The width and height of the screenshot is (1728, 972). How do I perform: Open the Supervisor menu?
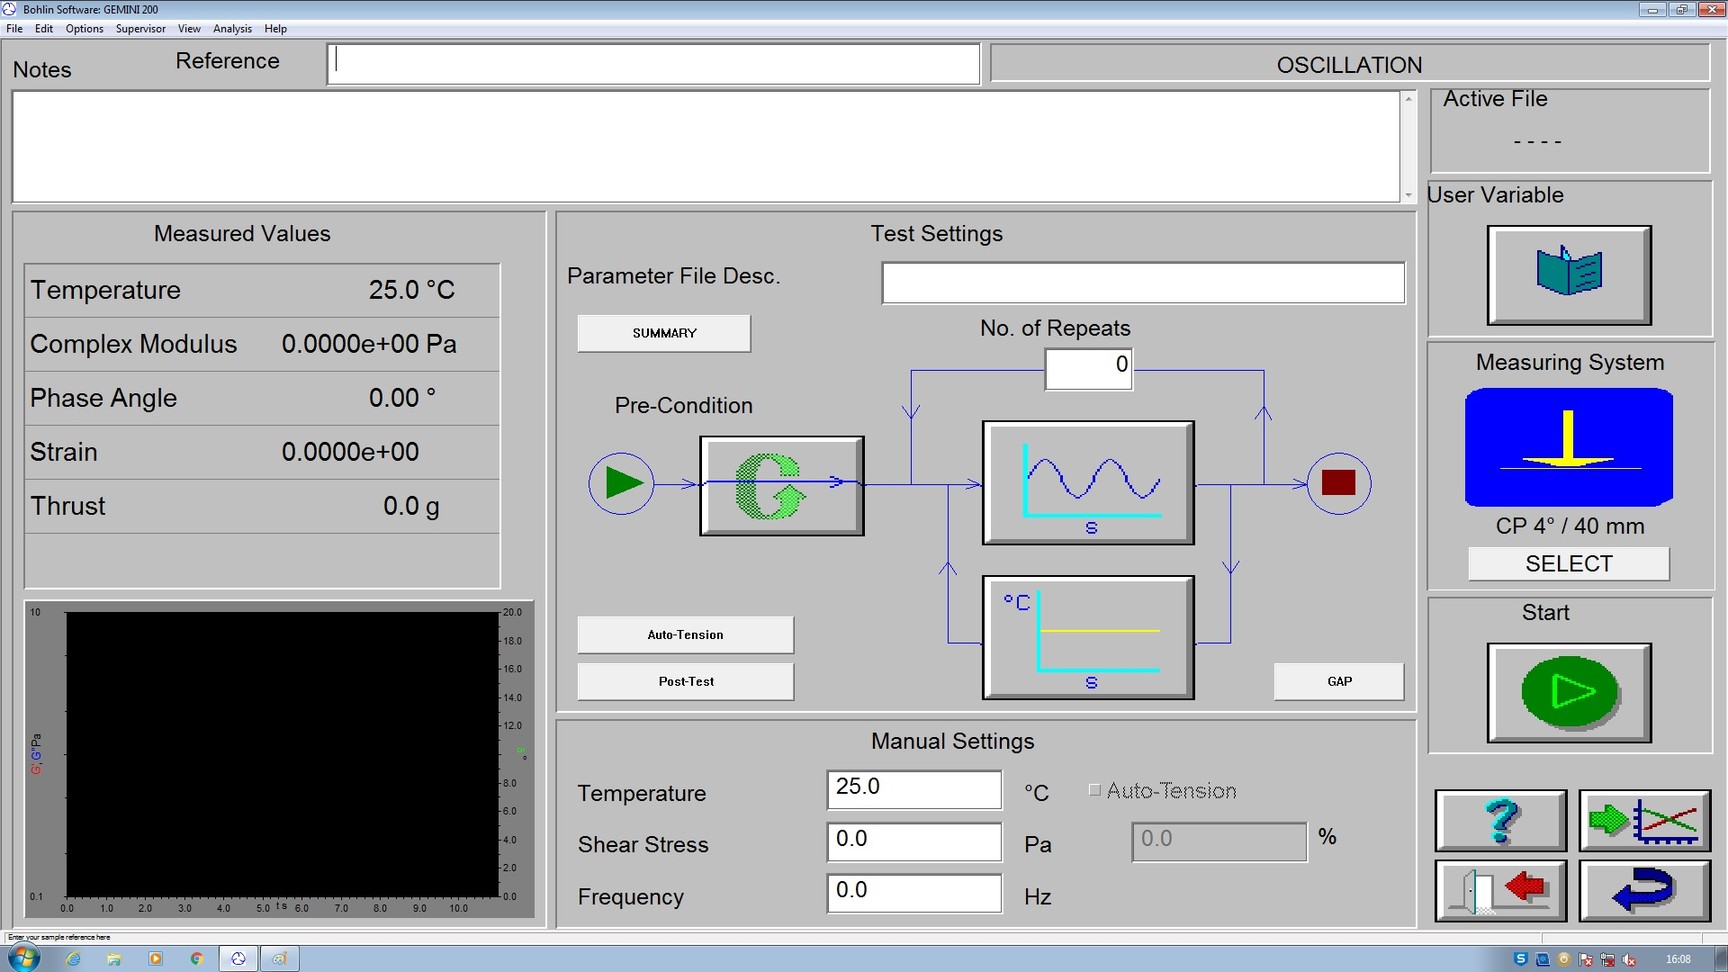[x=140, y=28]
